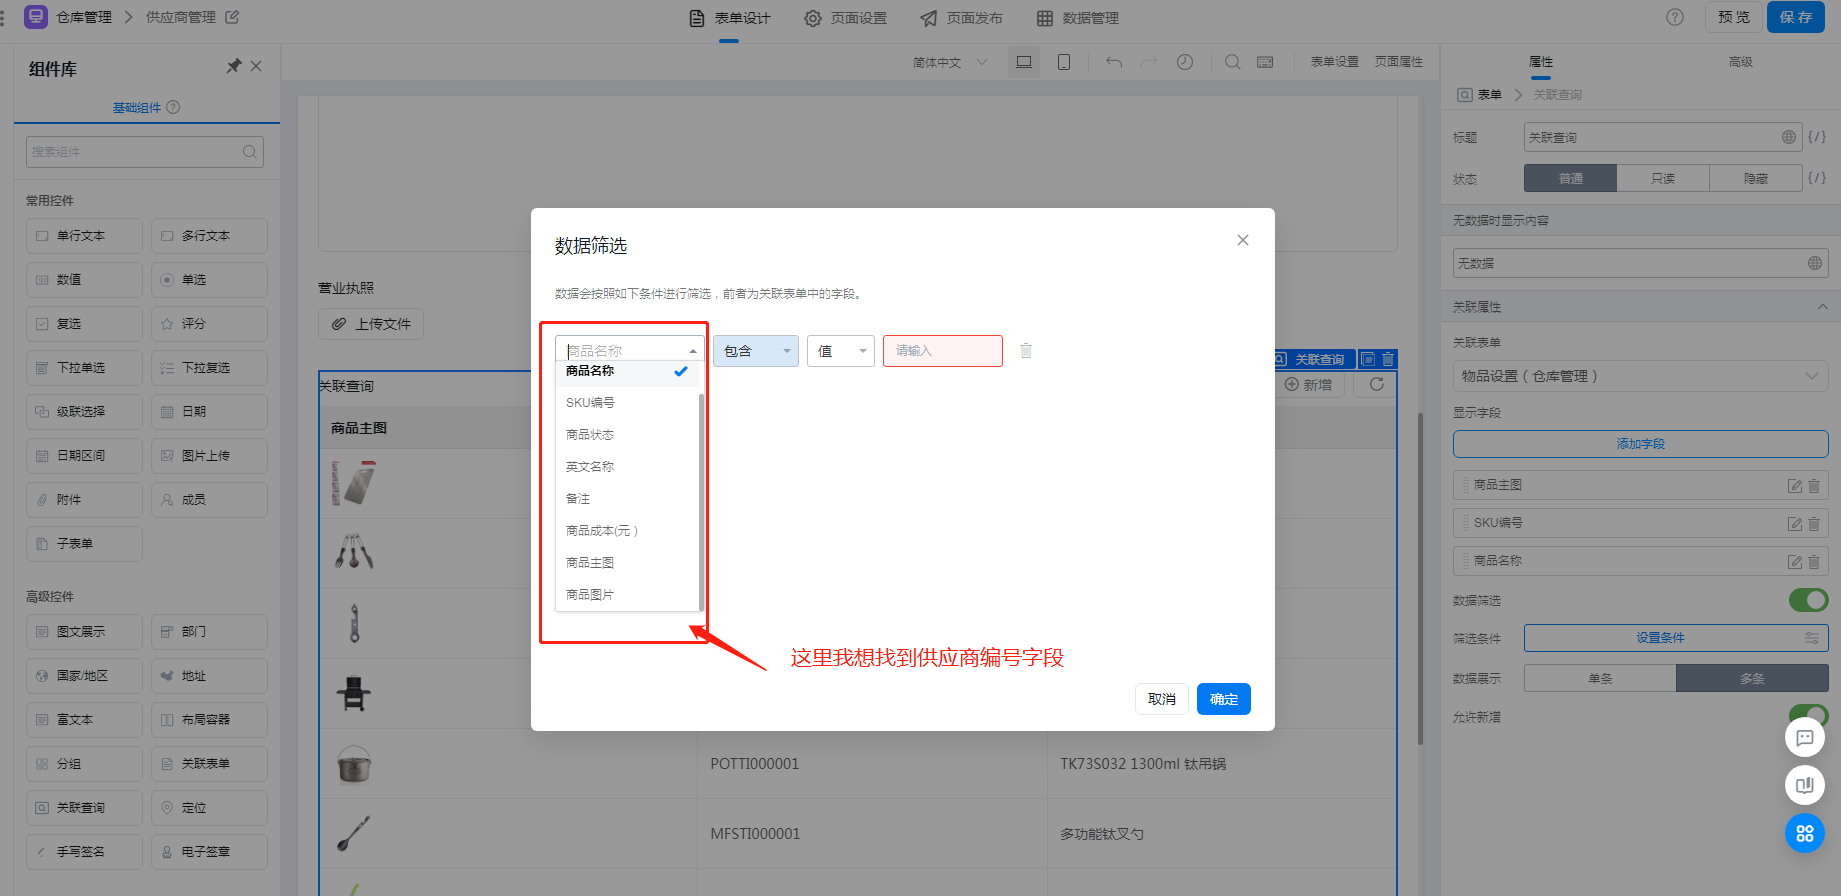Click the edit icon next to 供应商管理

(x=233, y=17)
